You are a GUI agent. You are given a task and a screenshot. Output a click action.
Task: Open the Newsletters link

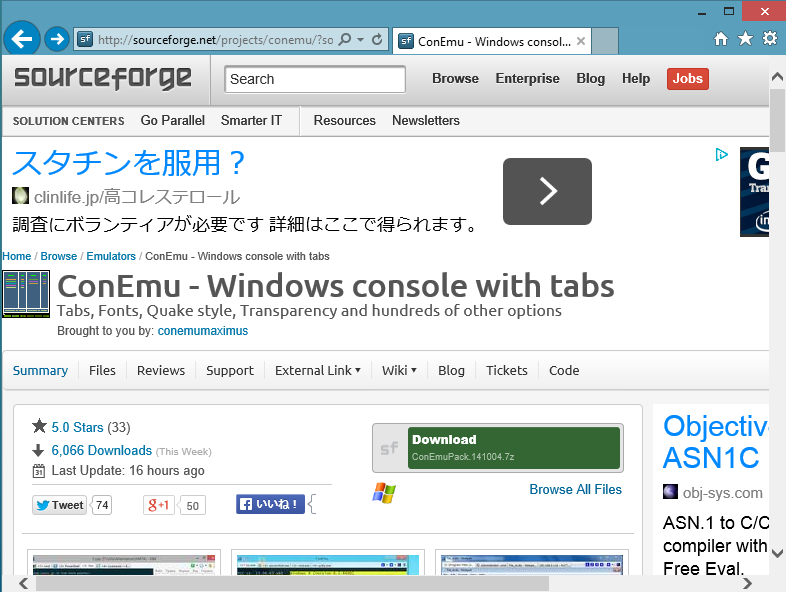[426, 121]
